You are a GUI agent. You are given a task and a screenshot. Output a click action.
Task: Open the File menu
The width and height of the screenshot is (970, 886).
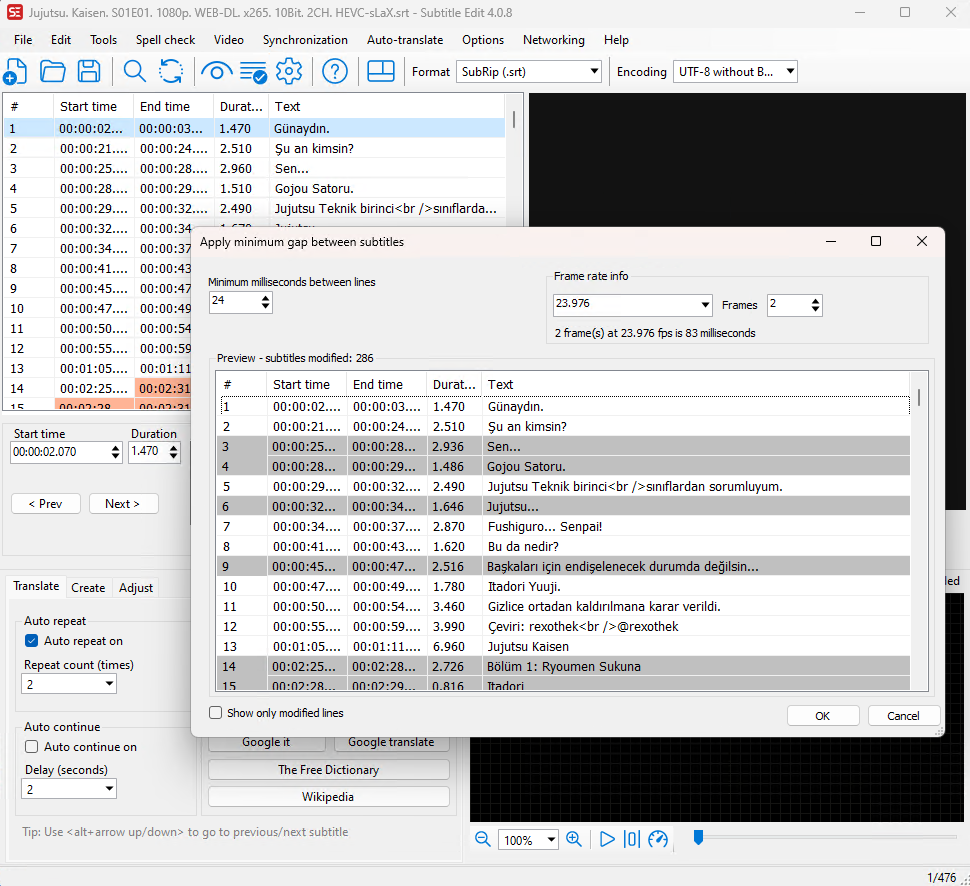pos(23,40)
